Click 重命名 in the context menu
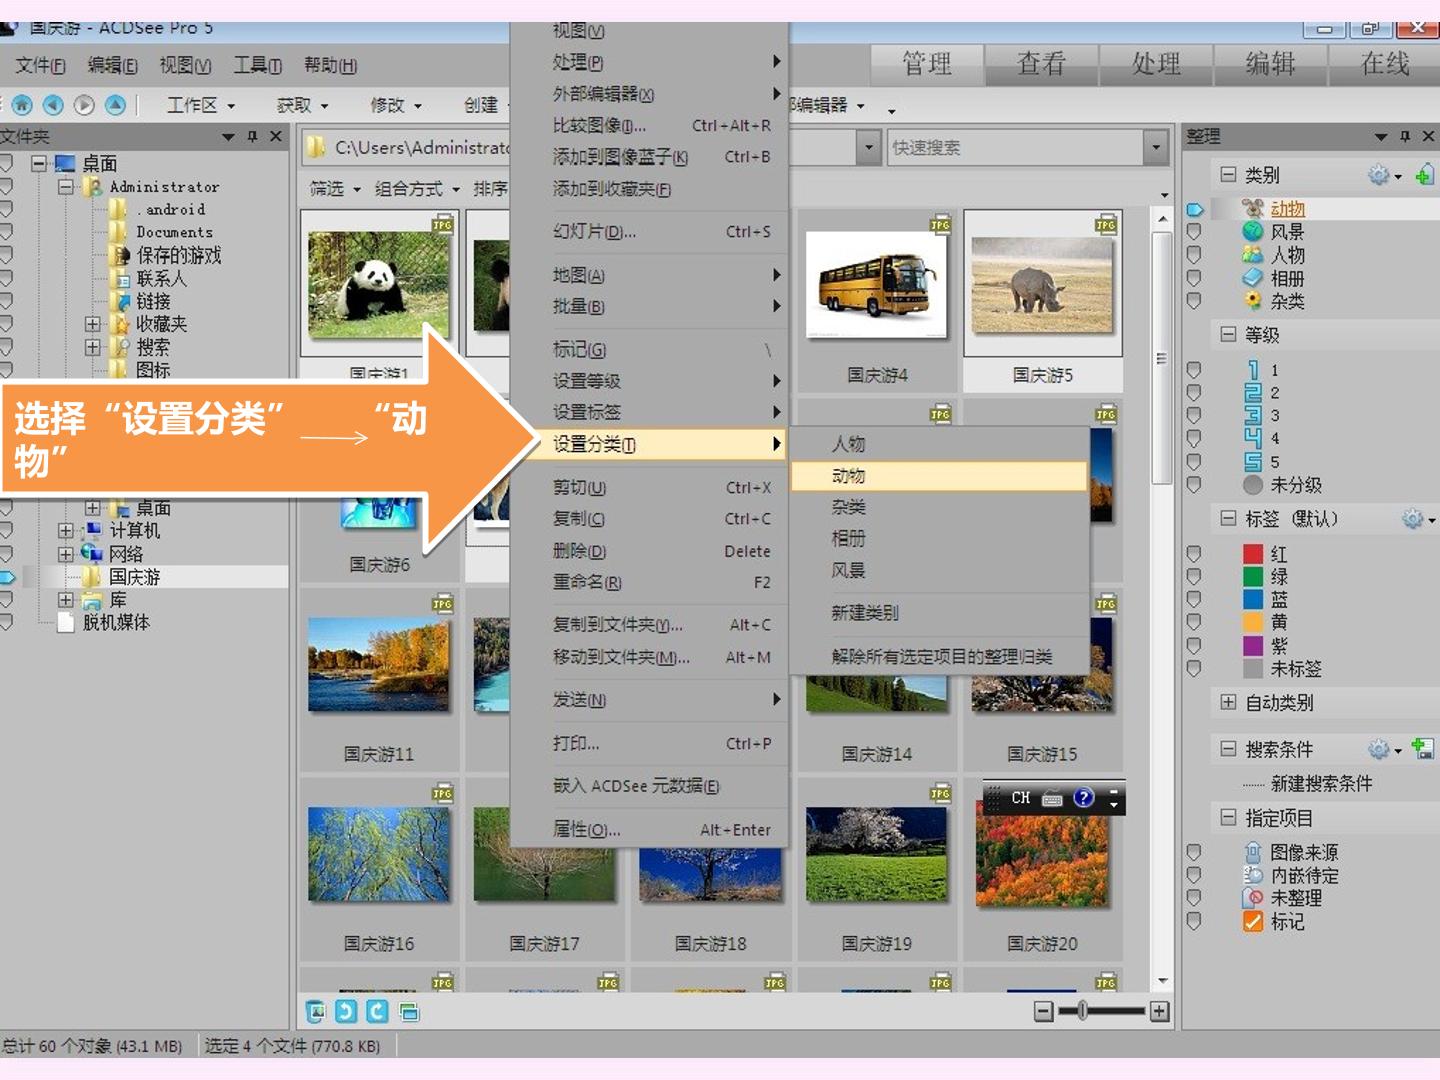 (649, 582)
